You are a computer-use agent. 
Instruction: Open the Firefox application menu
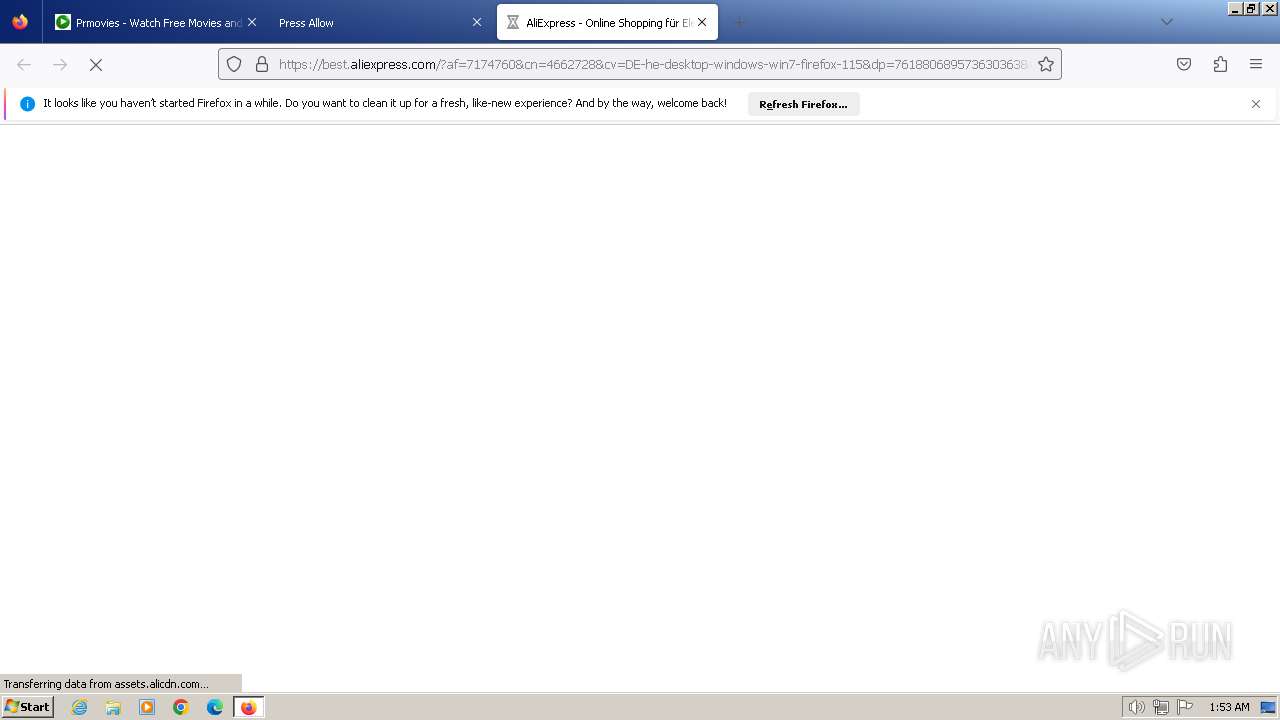1256,64
